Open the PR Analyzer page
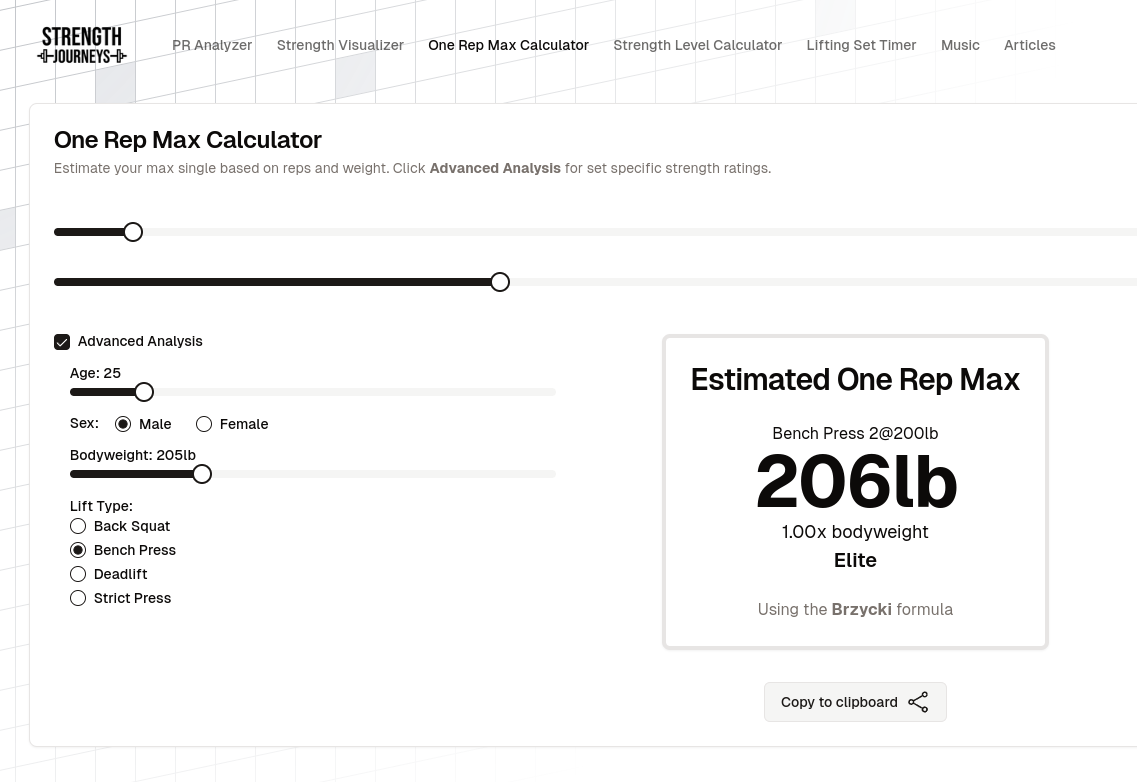The image size is (1137, 782). 212,45
